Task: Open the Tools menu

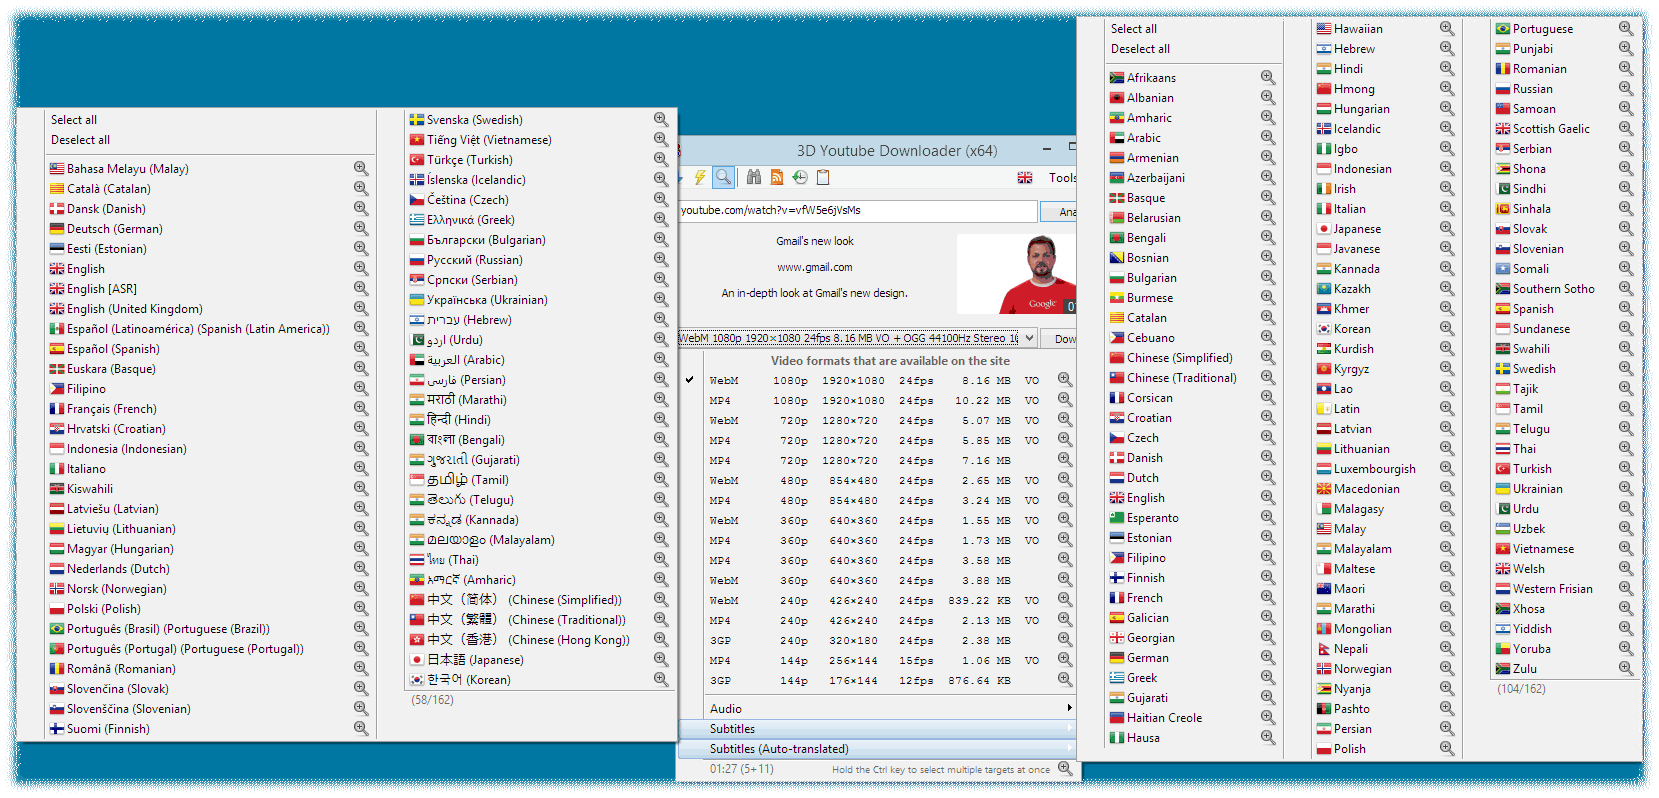Action: 1062,177
